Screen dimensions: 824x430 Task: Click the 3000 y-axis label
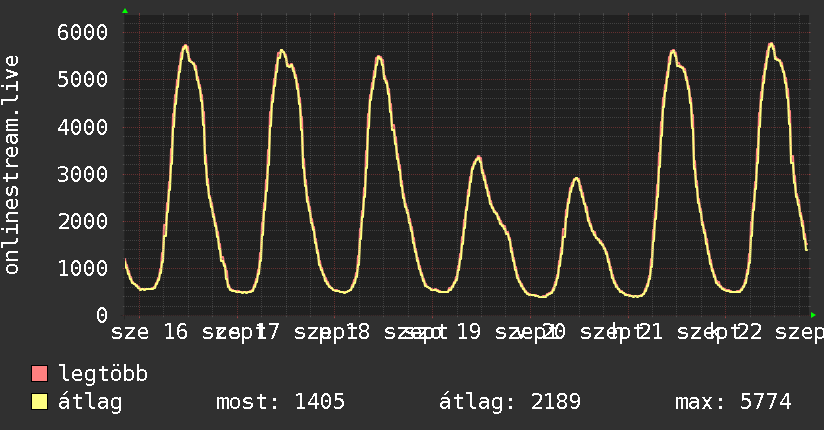coord(83,174)
